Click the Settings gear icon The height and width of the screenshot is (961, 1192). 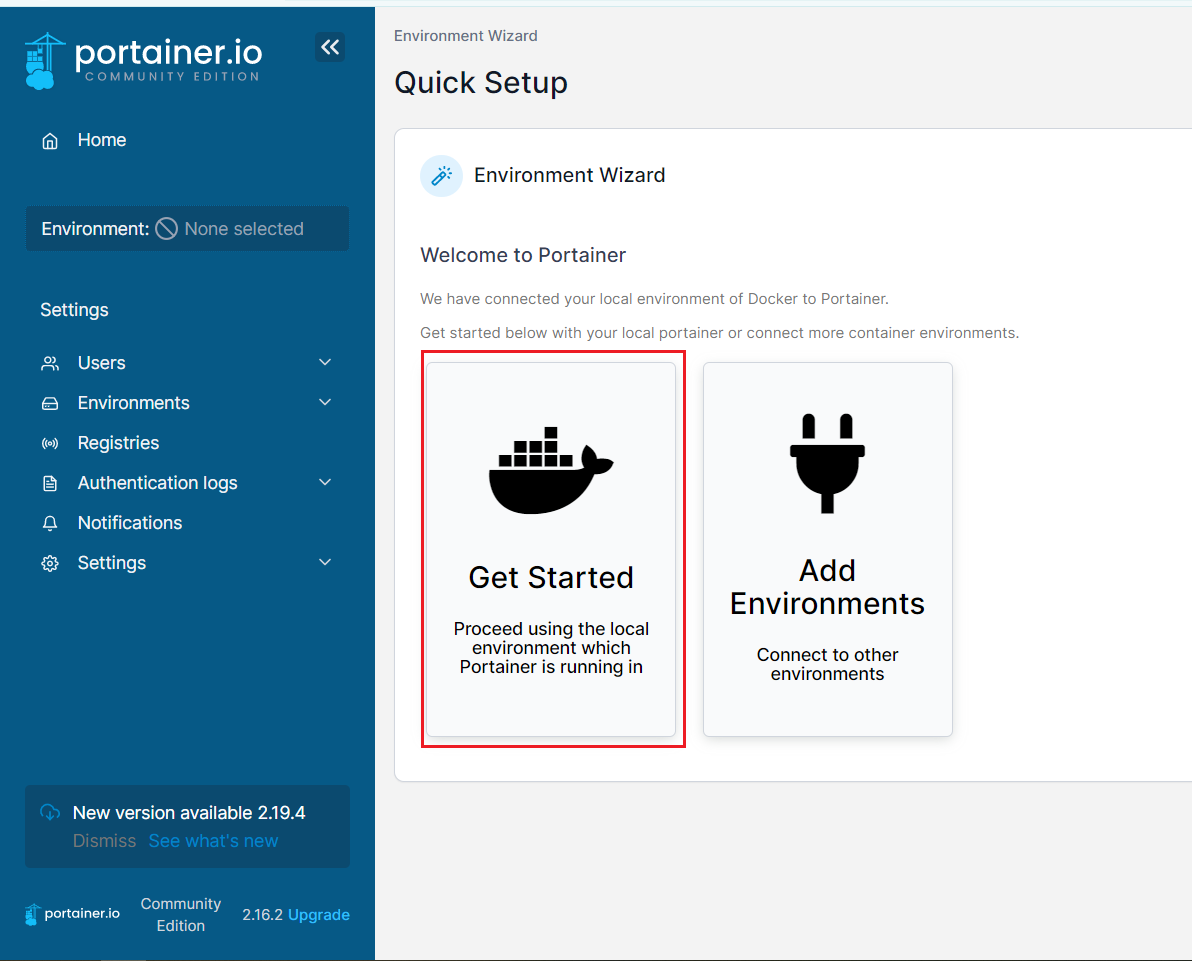point(50,563)
